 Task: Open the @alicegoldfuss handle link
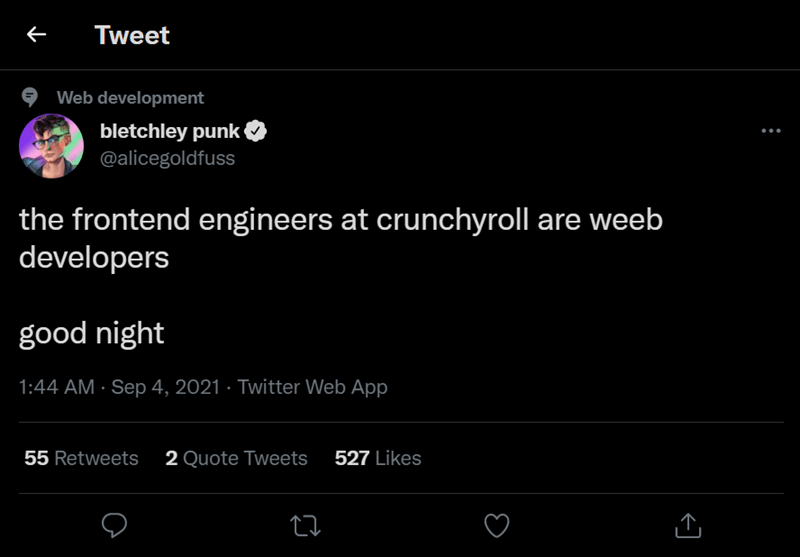[167, 158]
